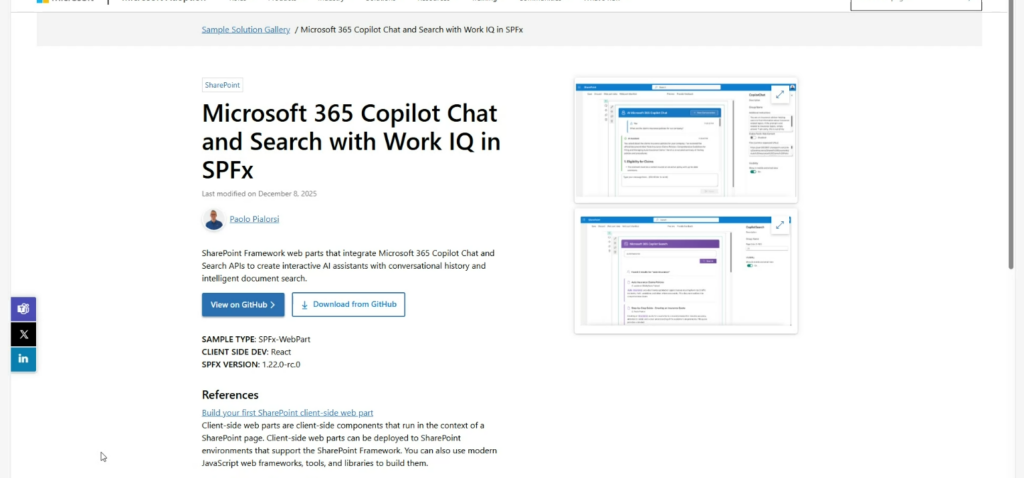Click the Download from GitHub button

[x=348, y=305]
